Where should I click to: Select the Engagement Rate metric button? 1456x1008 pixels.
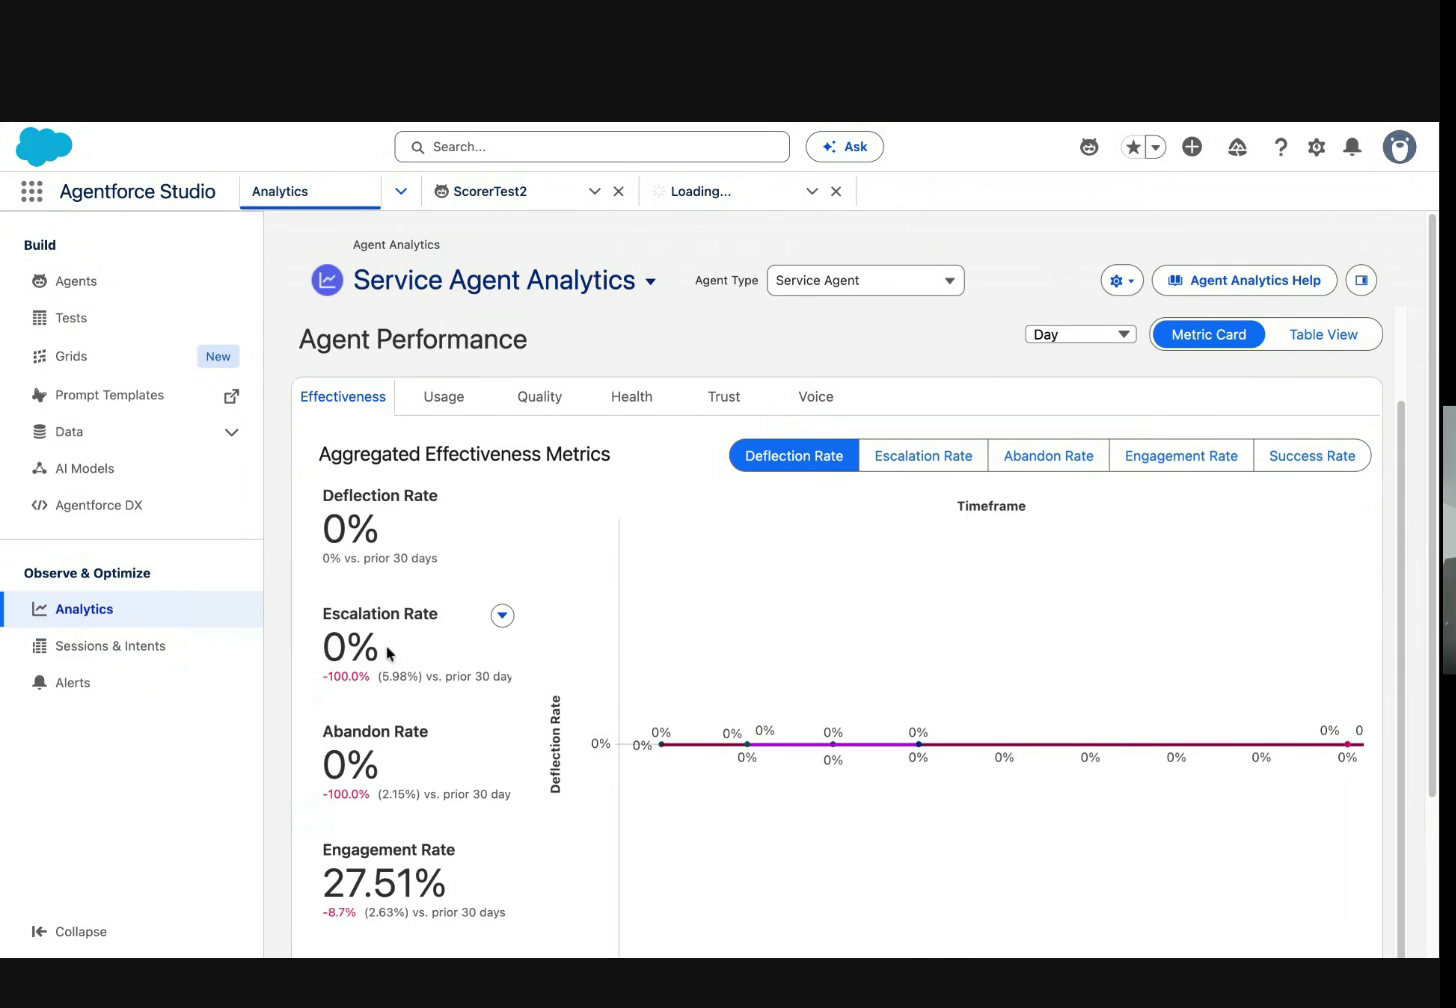(1181, 456)
